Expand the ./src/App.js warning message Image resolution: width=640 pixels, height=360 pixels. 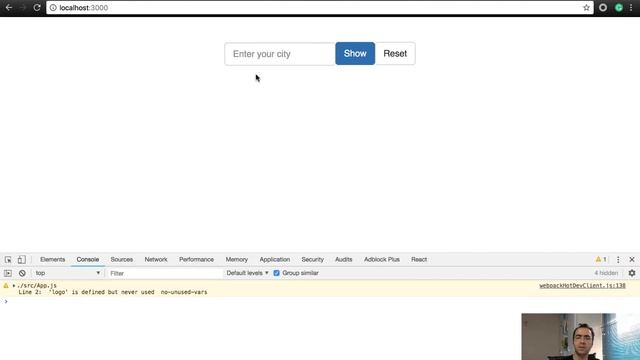pos(14,286)
